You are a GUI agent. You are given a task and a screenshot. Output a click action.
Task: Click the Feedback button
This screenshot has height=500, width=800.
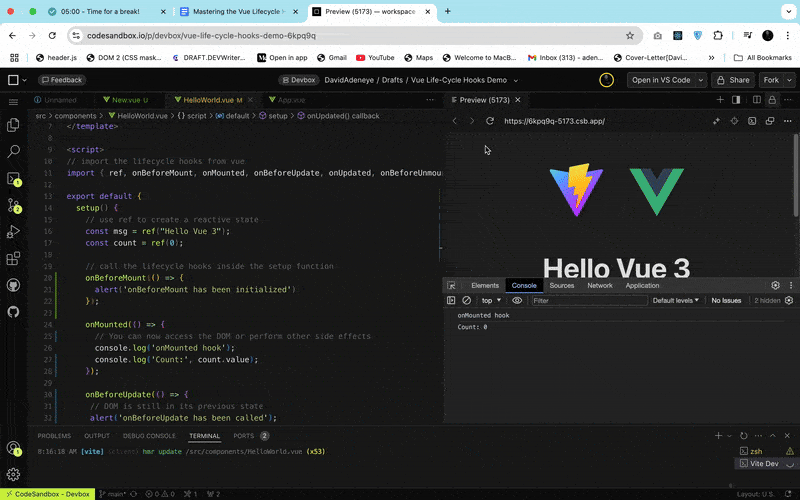pos(62,80)
